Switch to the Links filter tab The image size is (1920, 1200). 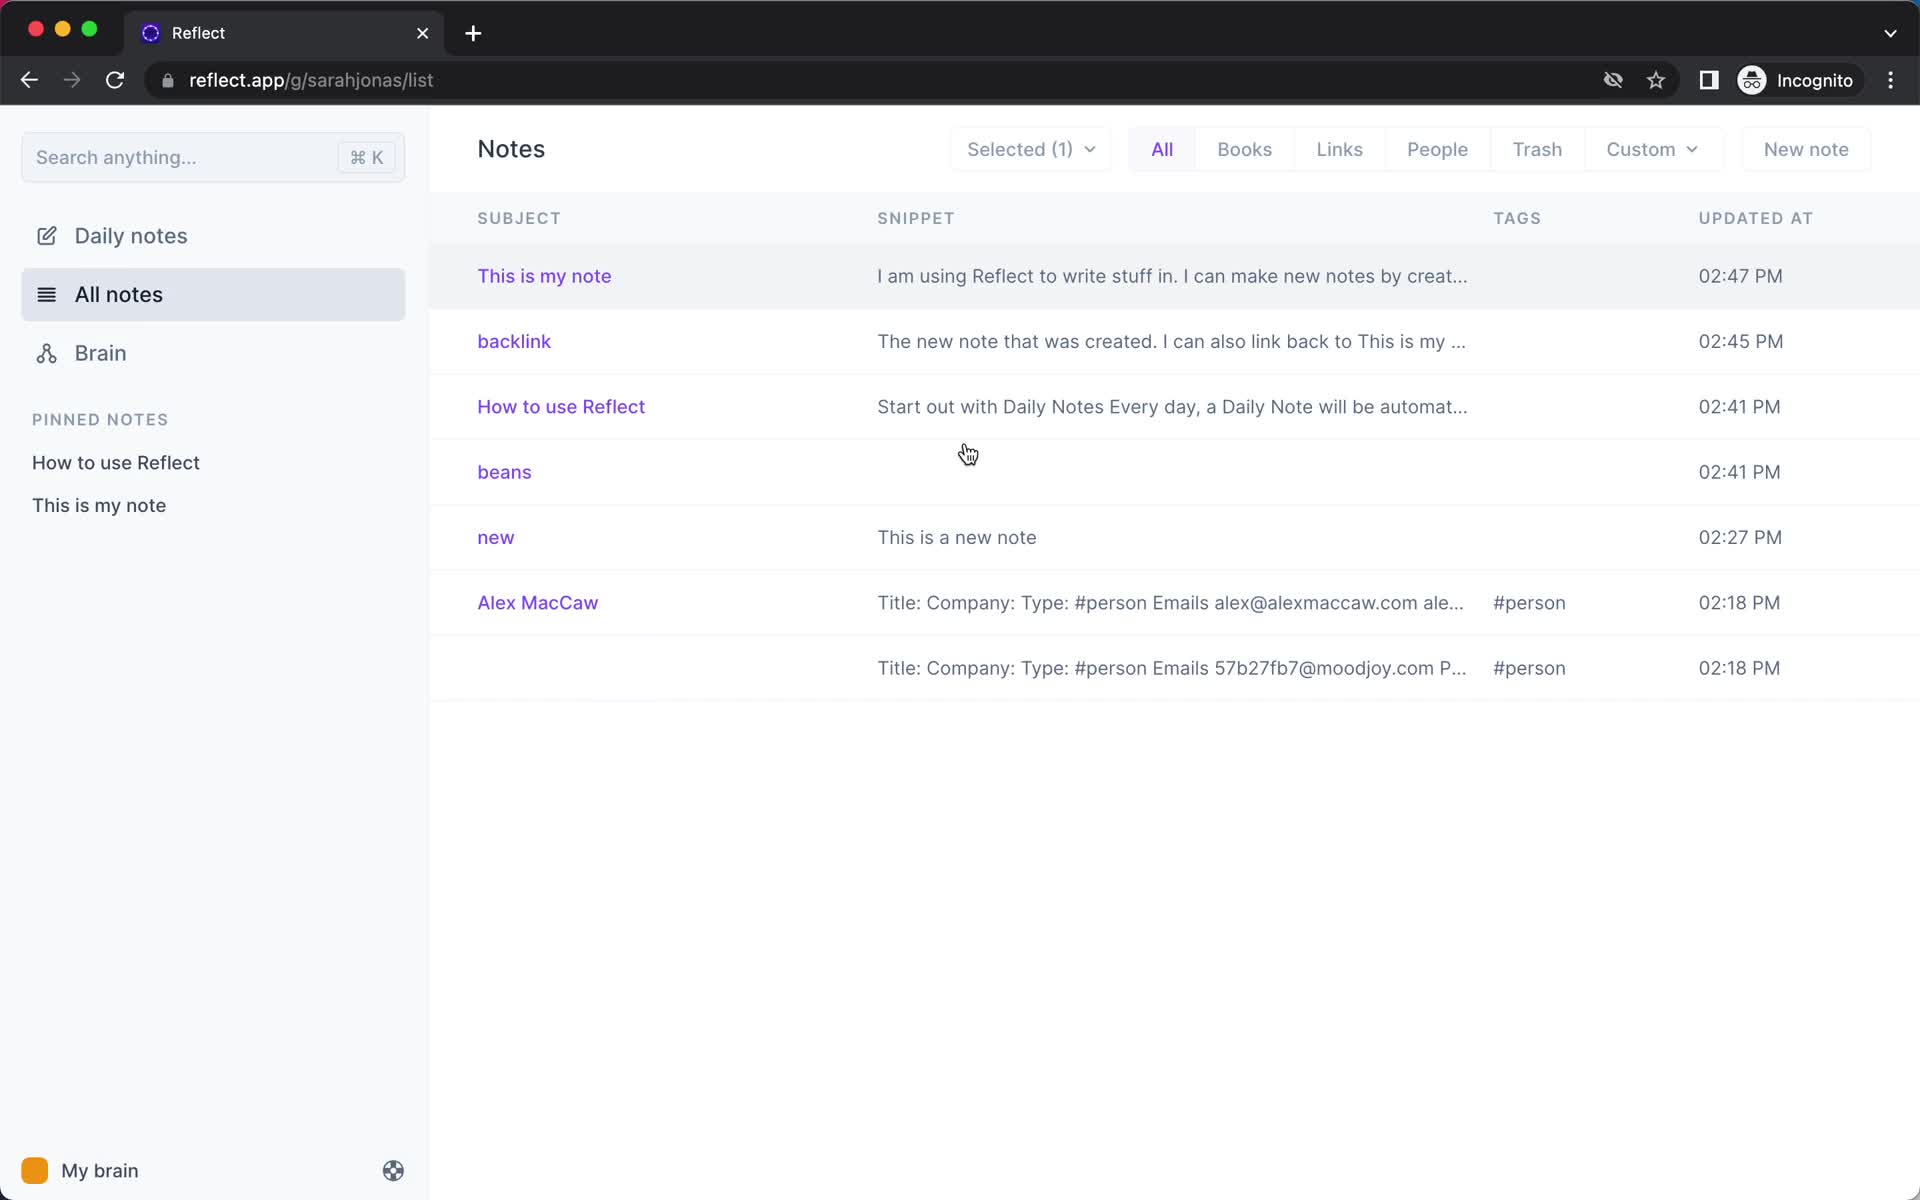1339,149
